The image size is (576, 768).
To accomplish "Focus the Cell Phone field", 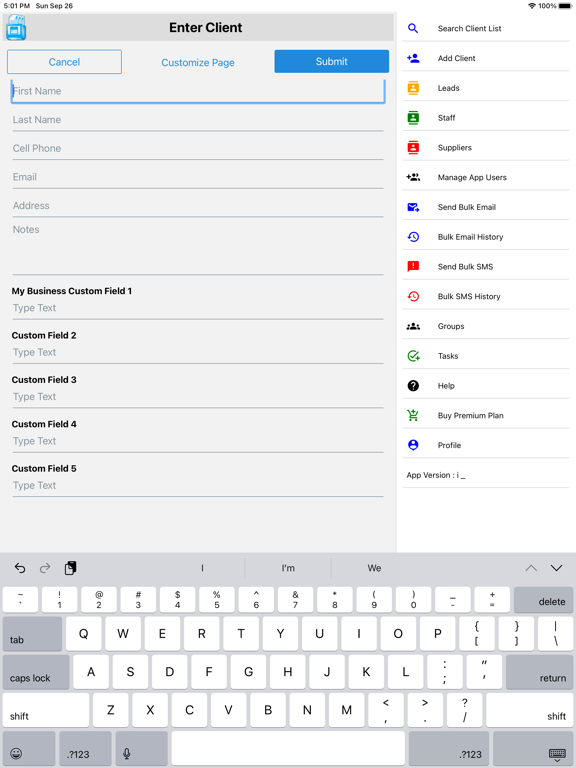I will tap(198, 148).
